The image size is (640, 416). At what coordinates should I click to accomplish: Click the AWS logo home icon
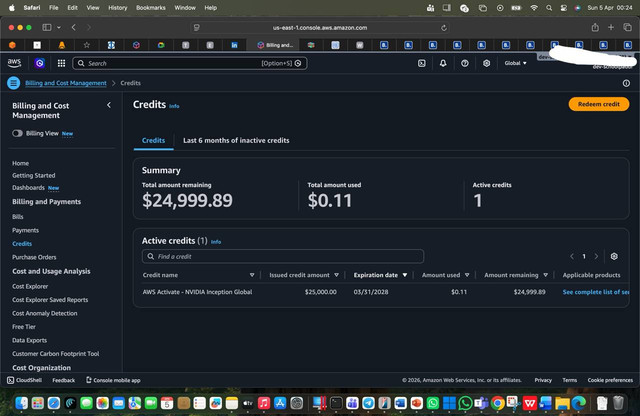coord(14,63)
